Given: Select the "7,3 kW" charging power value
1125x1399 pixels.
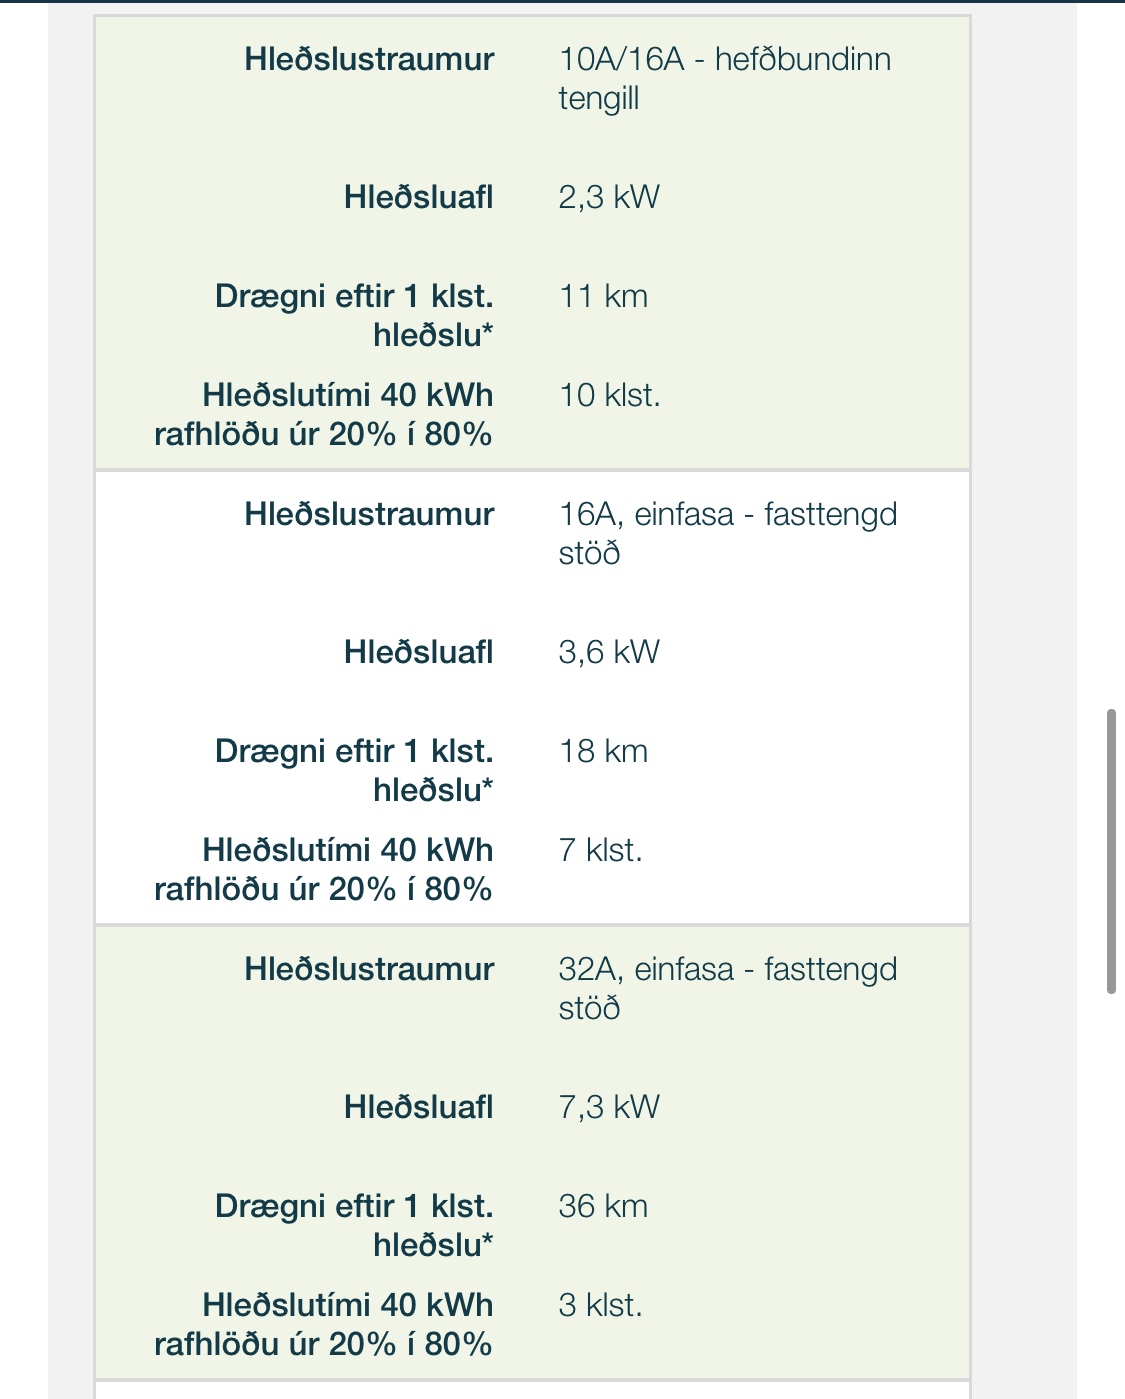Looking at the screenshot, I should click(x=609, y=1107).
